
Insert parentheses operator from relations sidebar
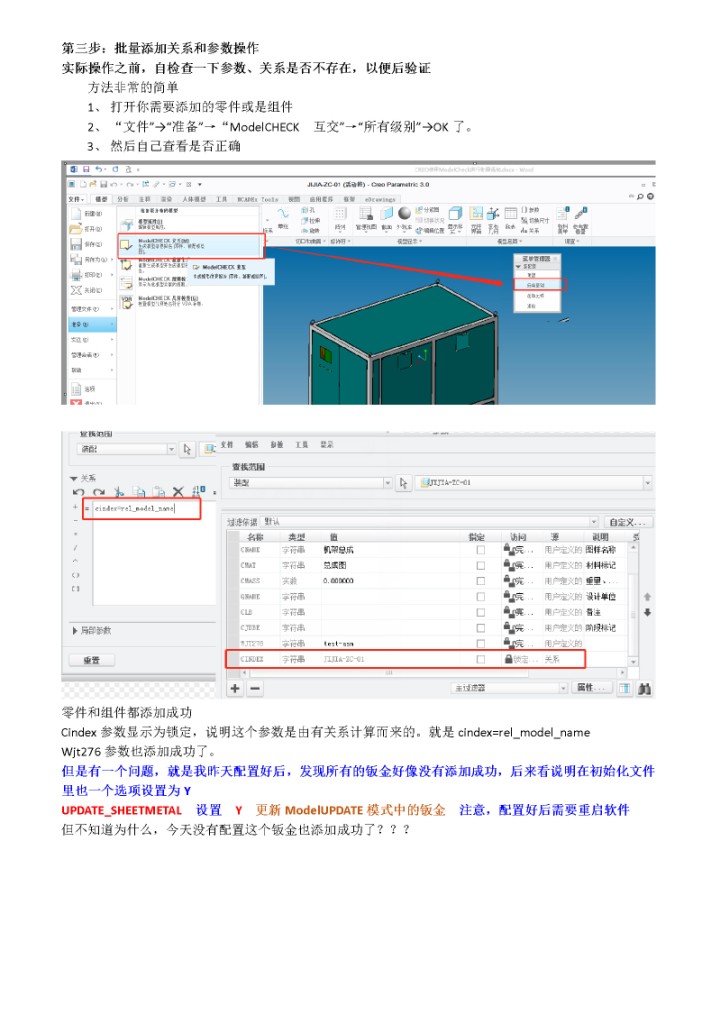point(76,575)
